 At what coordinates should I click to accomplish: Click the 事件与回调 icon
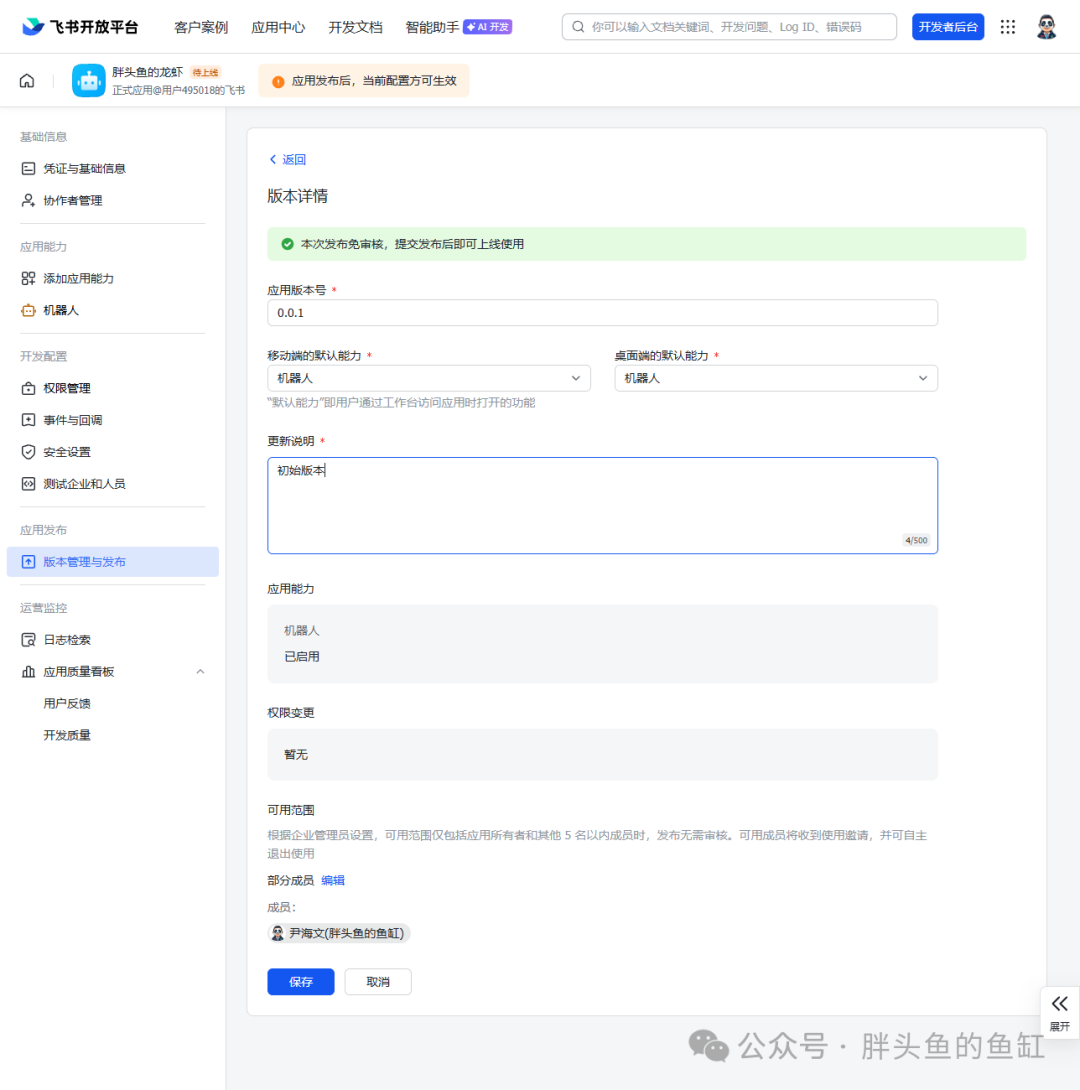(28, 420)
